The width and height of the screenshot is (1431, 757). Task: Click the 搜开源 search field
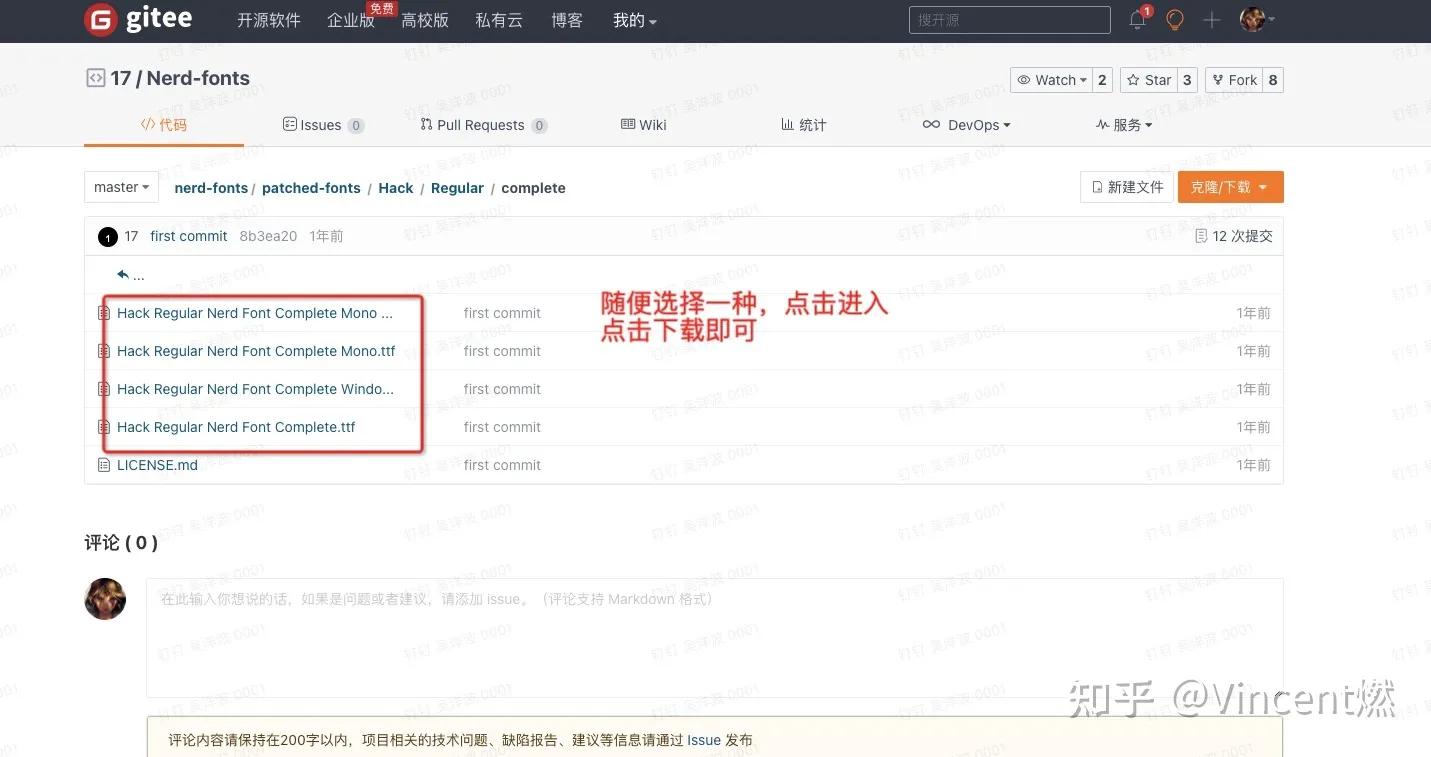tap(1010, 20)
